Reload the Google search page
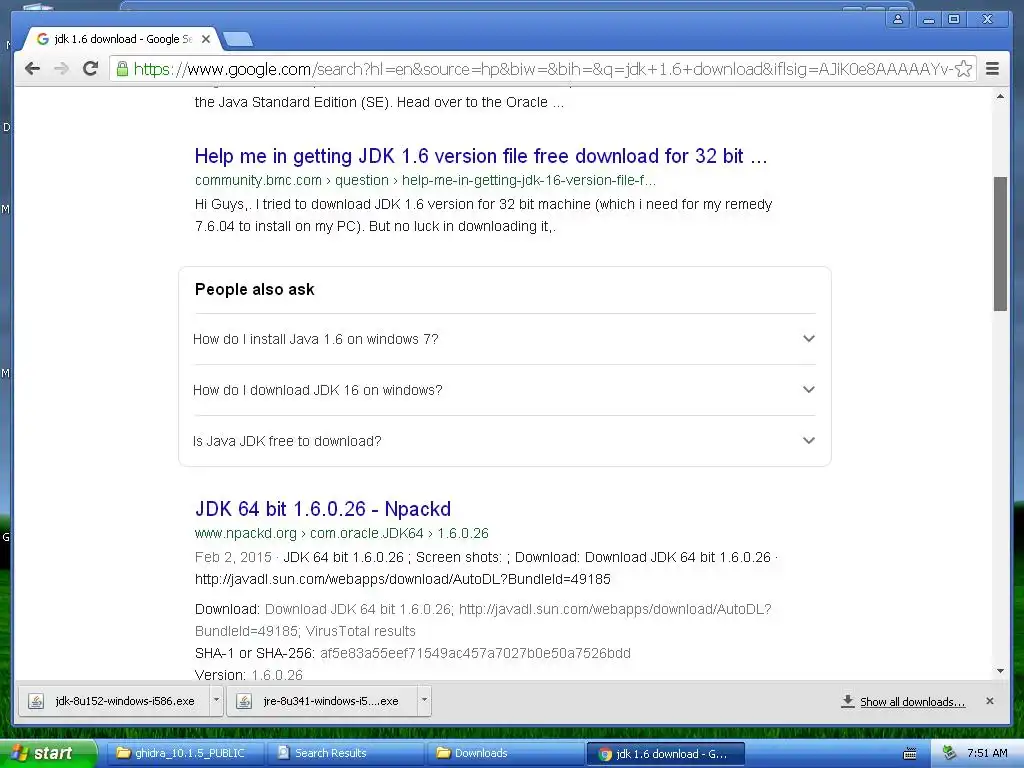 (x=91, y=69)
